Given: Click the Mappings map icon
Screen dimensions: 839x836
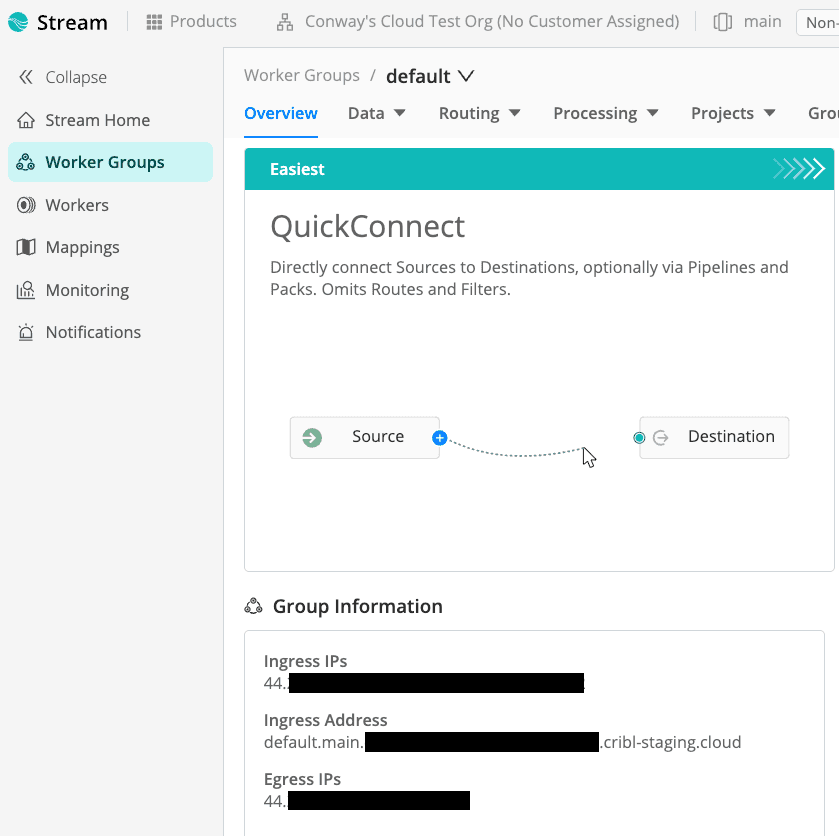Looking at the screenshot, I should pos(26,247).
